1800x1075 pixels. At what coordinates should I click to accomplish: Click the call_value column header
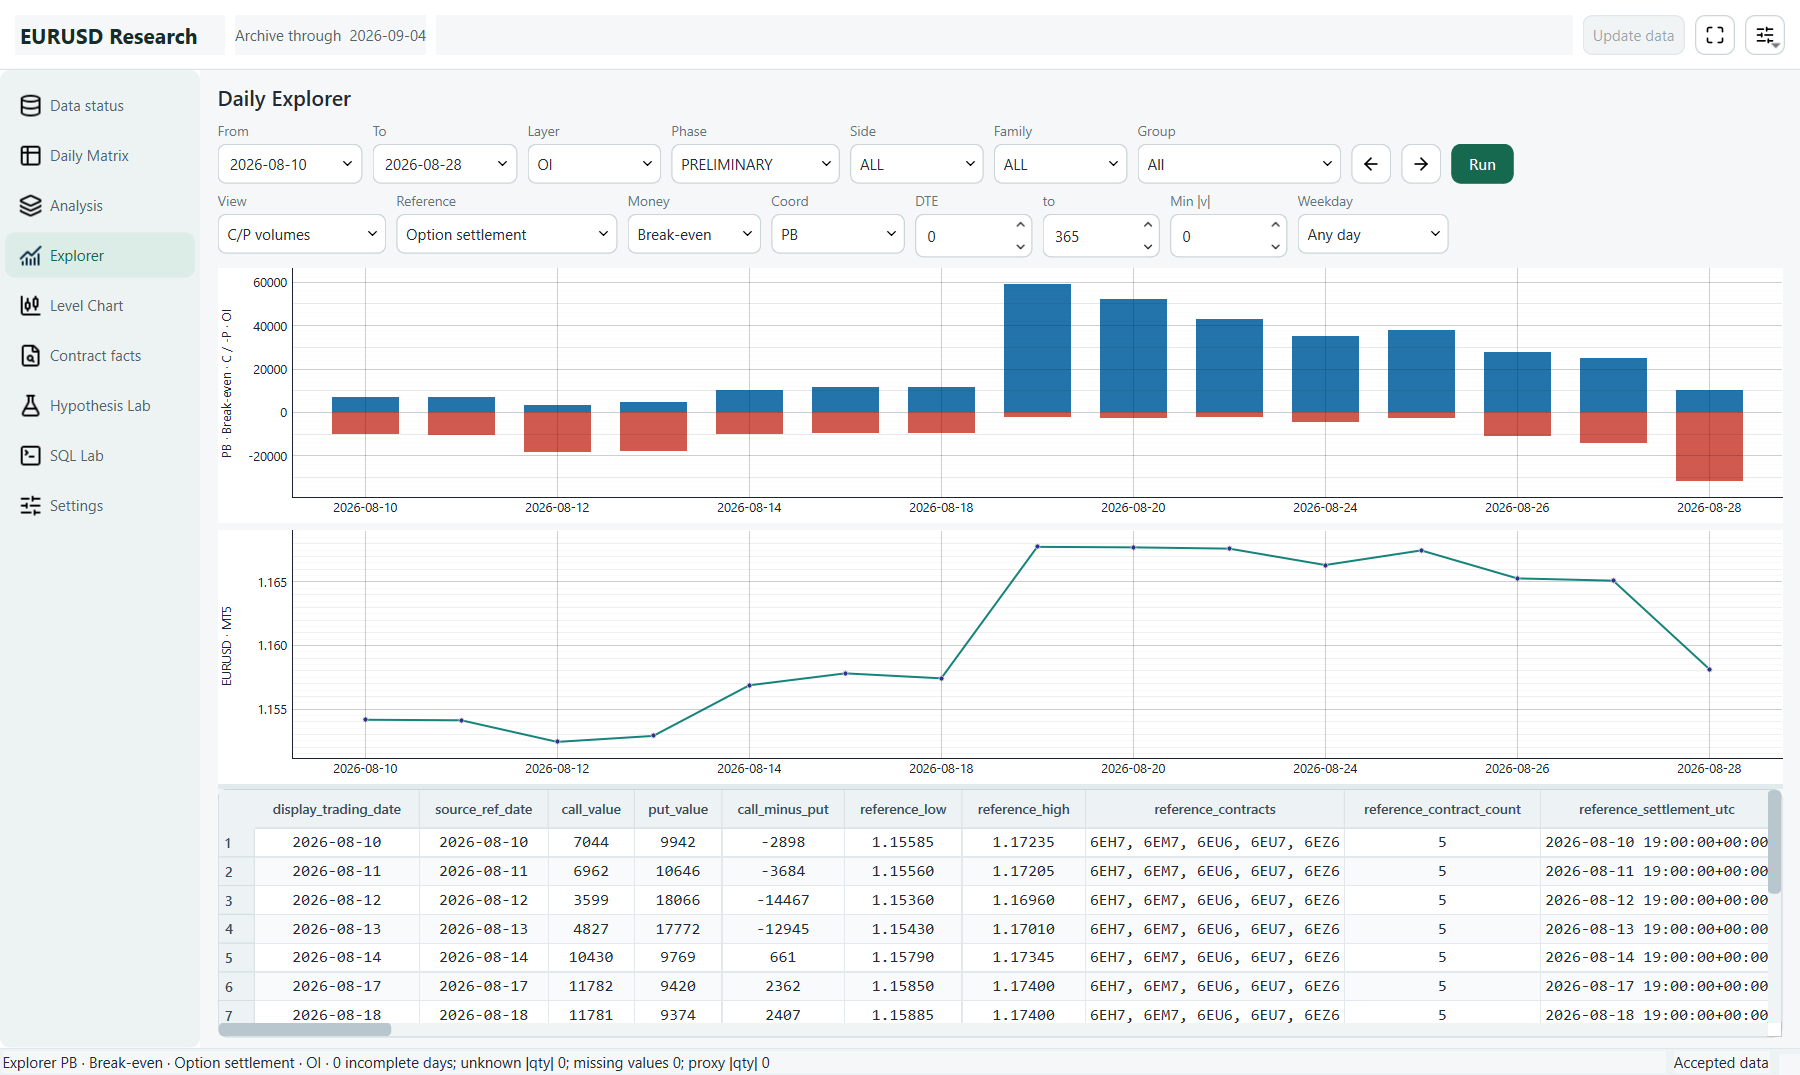click(x=591, y=809)
